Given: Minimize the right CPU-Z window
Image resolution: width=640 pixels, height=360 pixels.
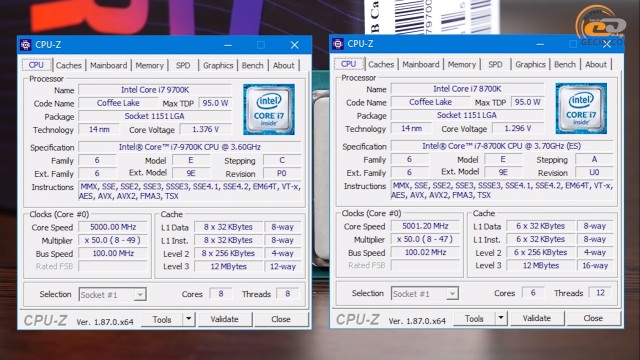Looking at the screenshot, I should point(540,44).
